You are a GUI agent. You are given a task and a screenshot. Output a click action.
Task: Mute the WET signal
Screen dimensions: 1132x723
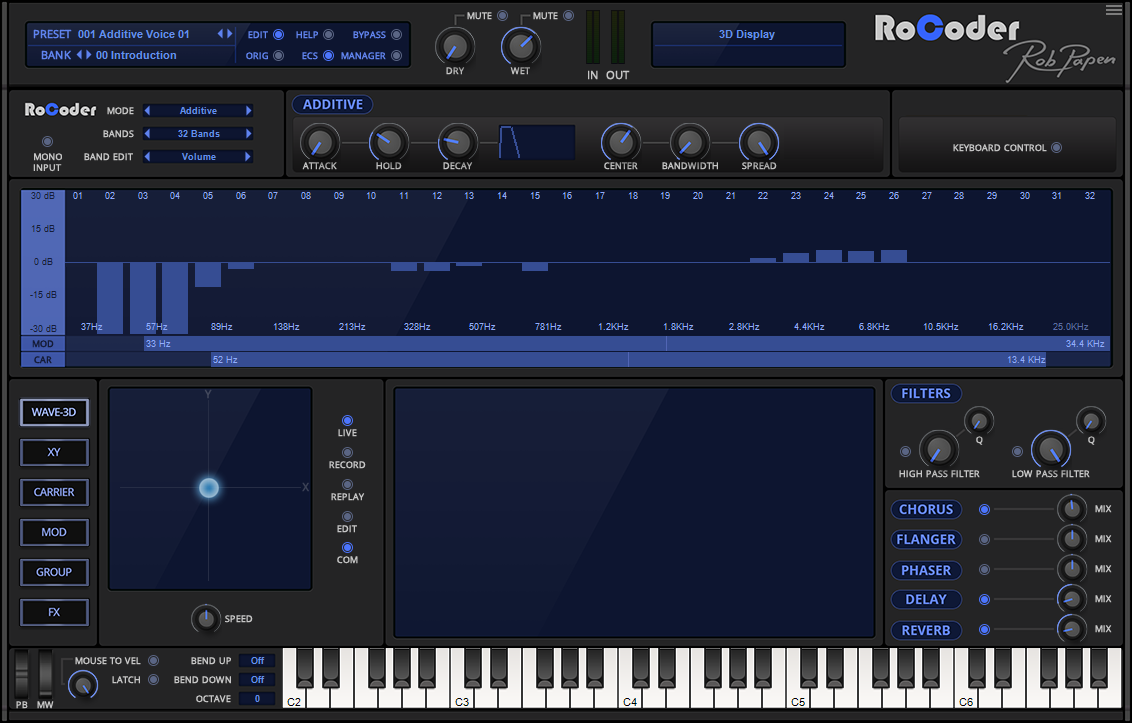pyautogui.click(x=569, y=15)
